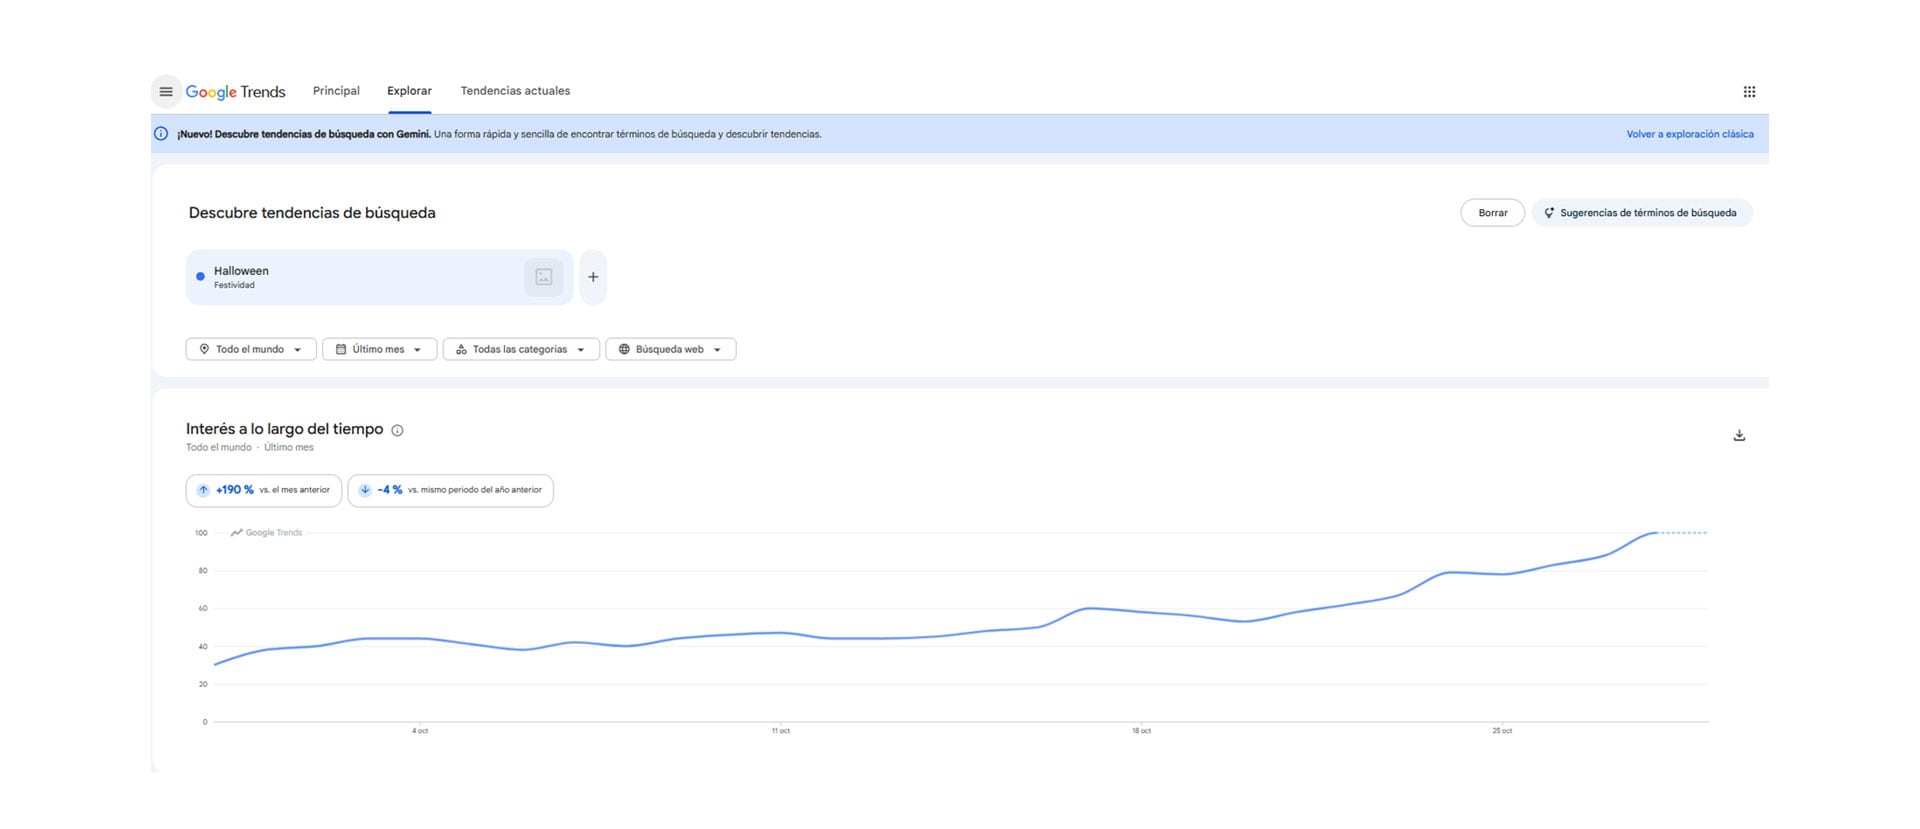The image size is (1920, 829).
Task: Open Sugerencias de términos de búsqueda
Action: click(1642, 213)
